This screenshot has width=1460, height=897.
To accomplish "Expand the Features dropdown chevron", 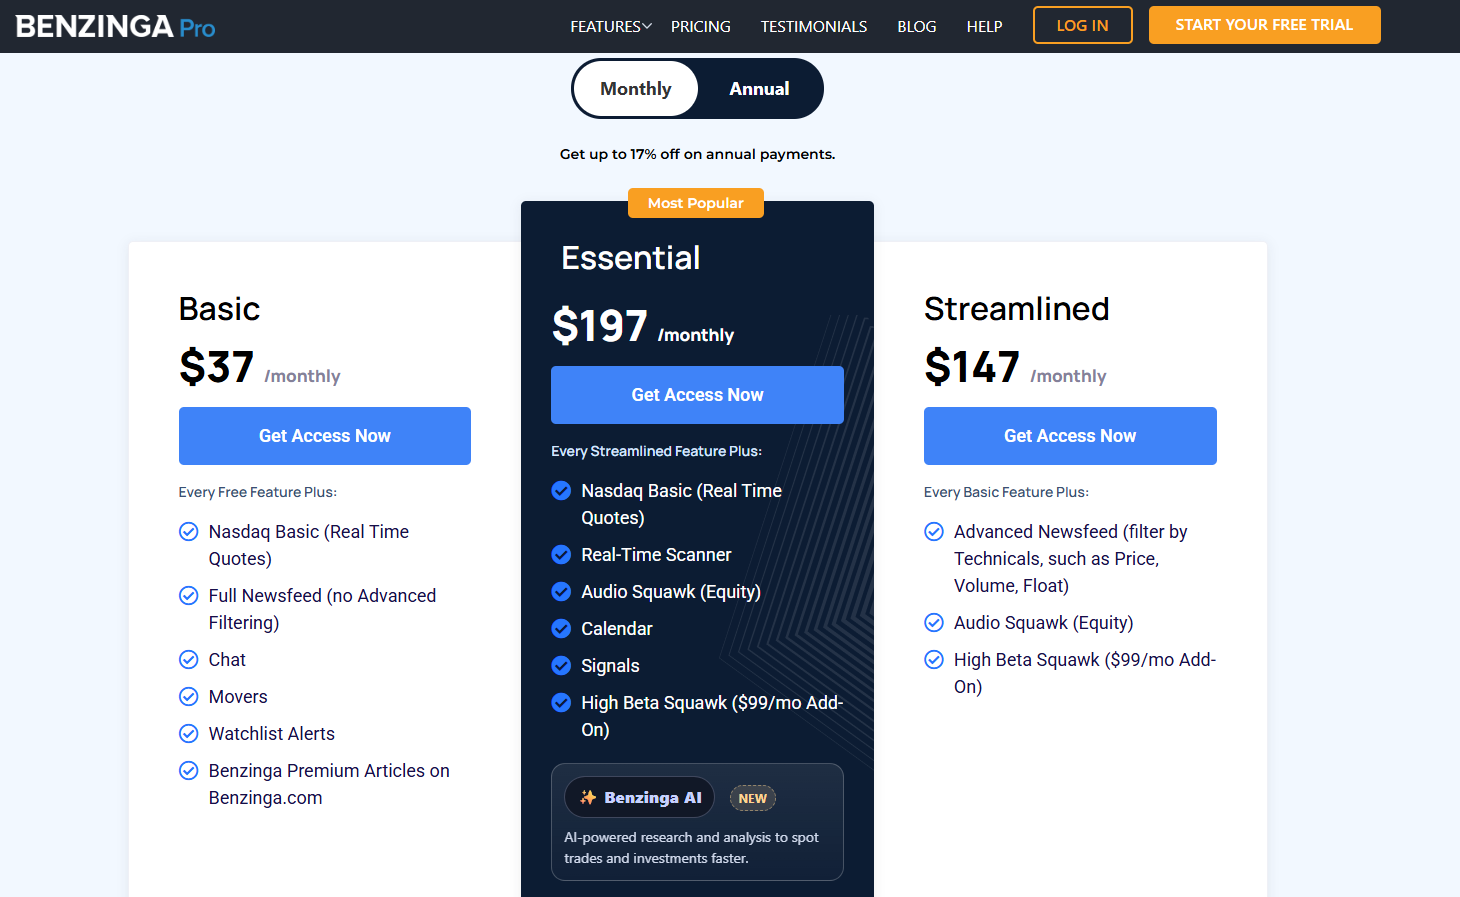I will click(x=647, y=26).
